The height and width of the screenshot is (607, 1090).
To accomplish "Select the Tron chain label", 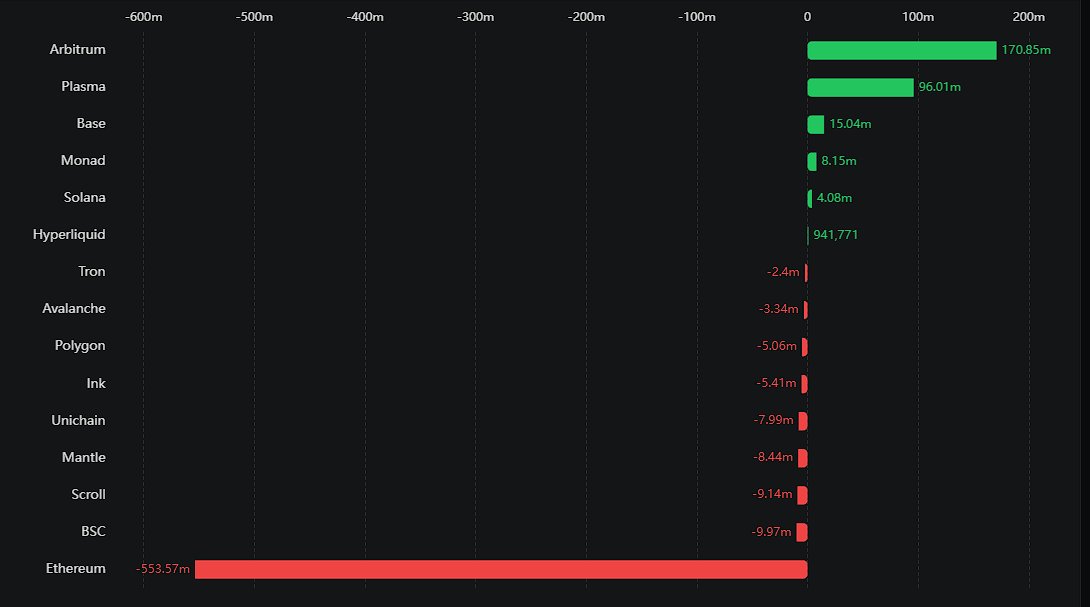I will tap(91, 272).
